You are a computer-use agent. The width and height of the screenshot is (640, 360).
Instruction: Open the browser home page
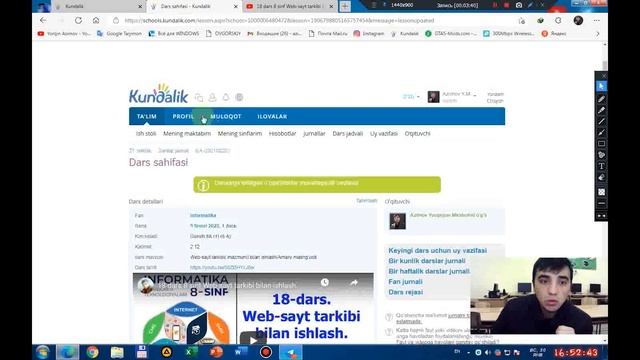pyautogui.click(x=96, y=20)
